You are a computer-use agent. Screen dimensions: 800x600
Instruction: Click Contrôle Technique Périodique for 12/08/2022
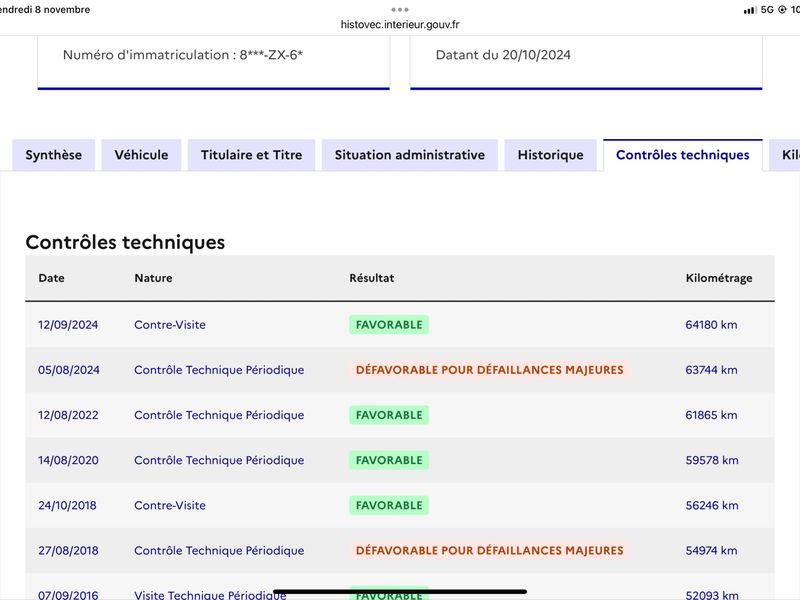(x=219, y=415)
